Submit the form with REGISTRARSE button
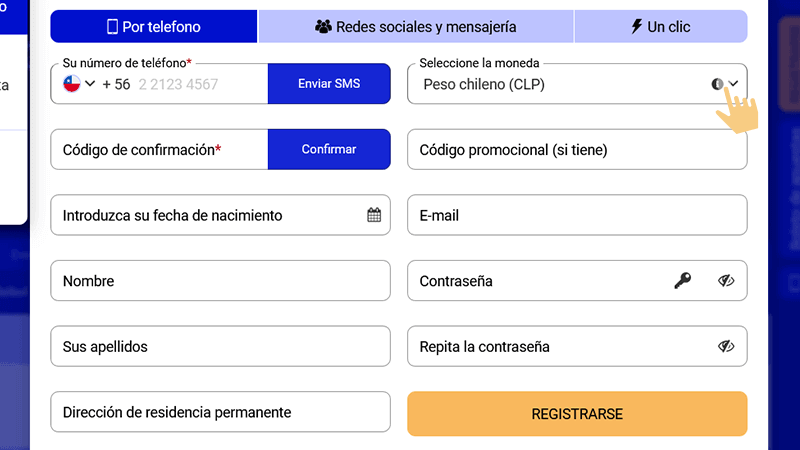 click(577, 414)
